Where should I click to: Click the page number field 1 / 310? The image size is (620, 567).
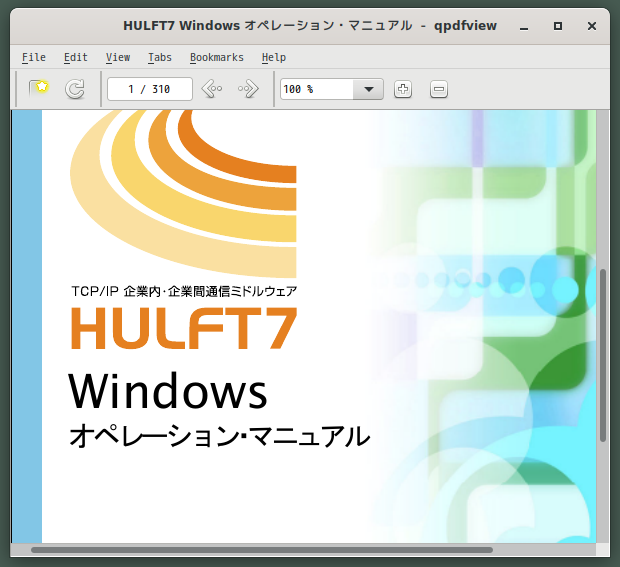point(150,89)
